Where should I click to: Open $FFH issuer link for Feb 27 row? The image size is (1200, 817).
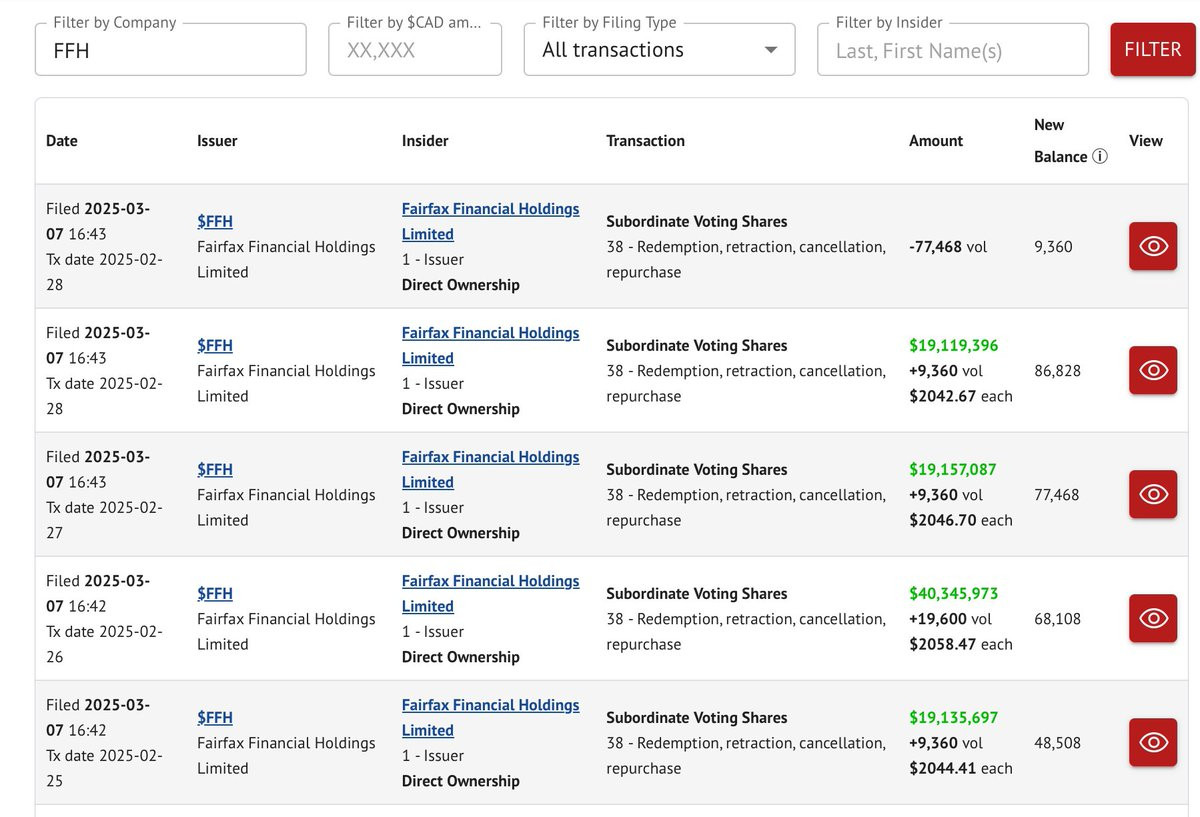(x=215, y=469)
